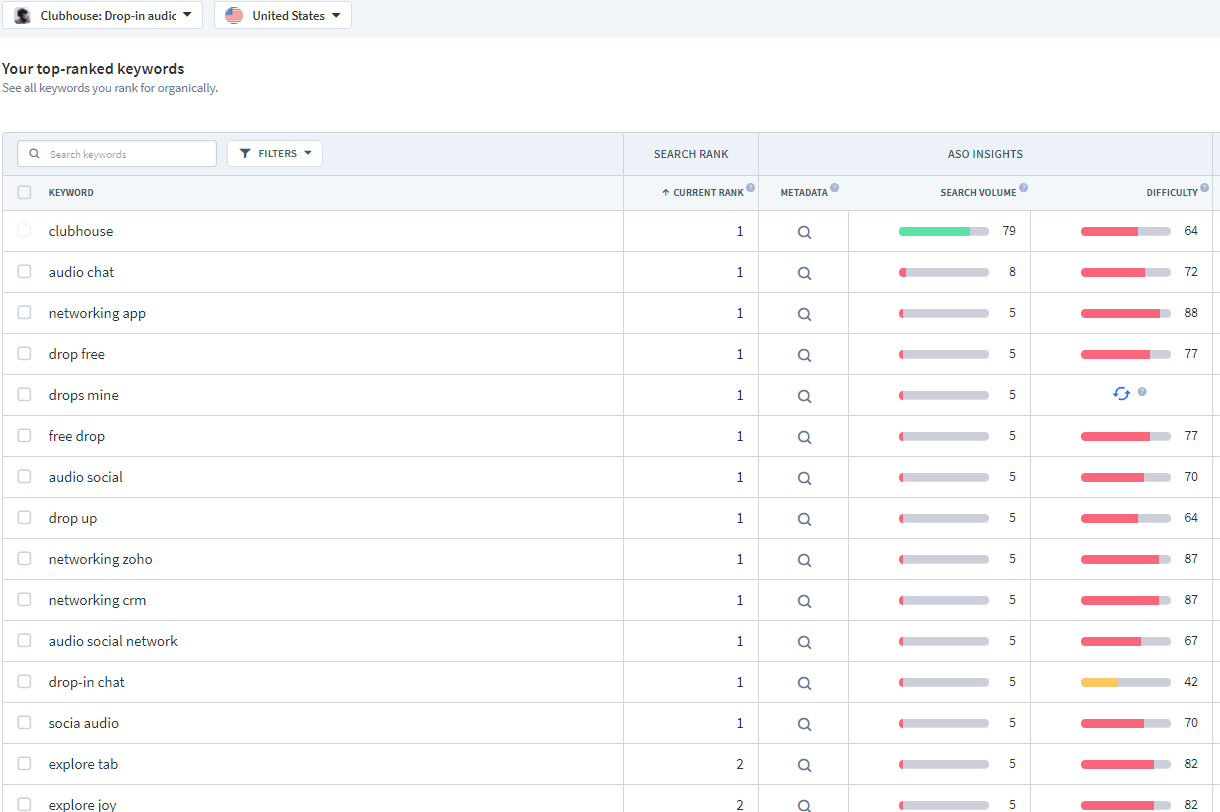Click Difficulty column help icon
The height and width of the screenshot is (812, 1220).
(x=1204, y=187)
